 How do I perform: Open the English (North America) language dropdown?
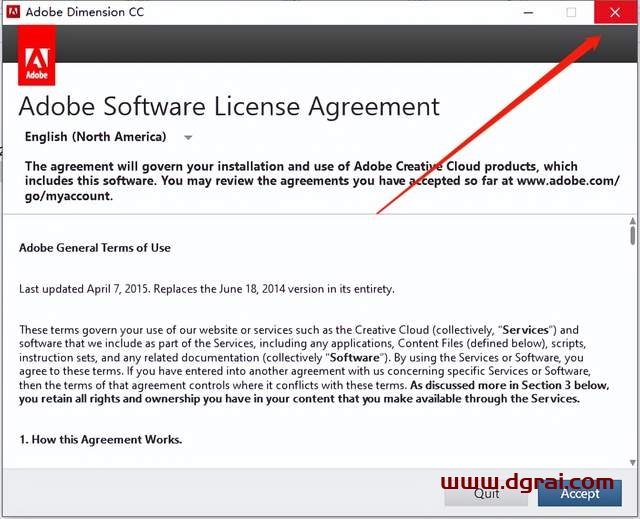click(x=108, y=137)
